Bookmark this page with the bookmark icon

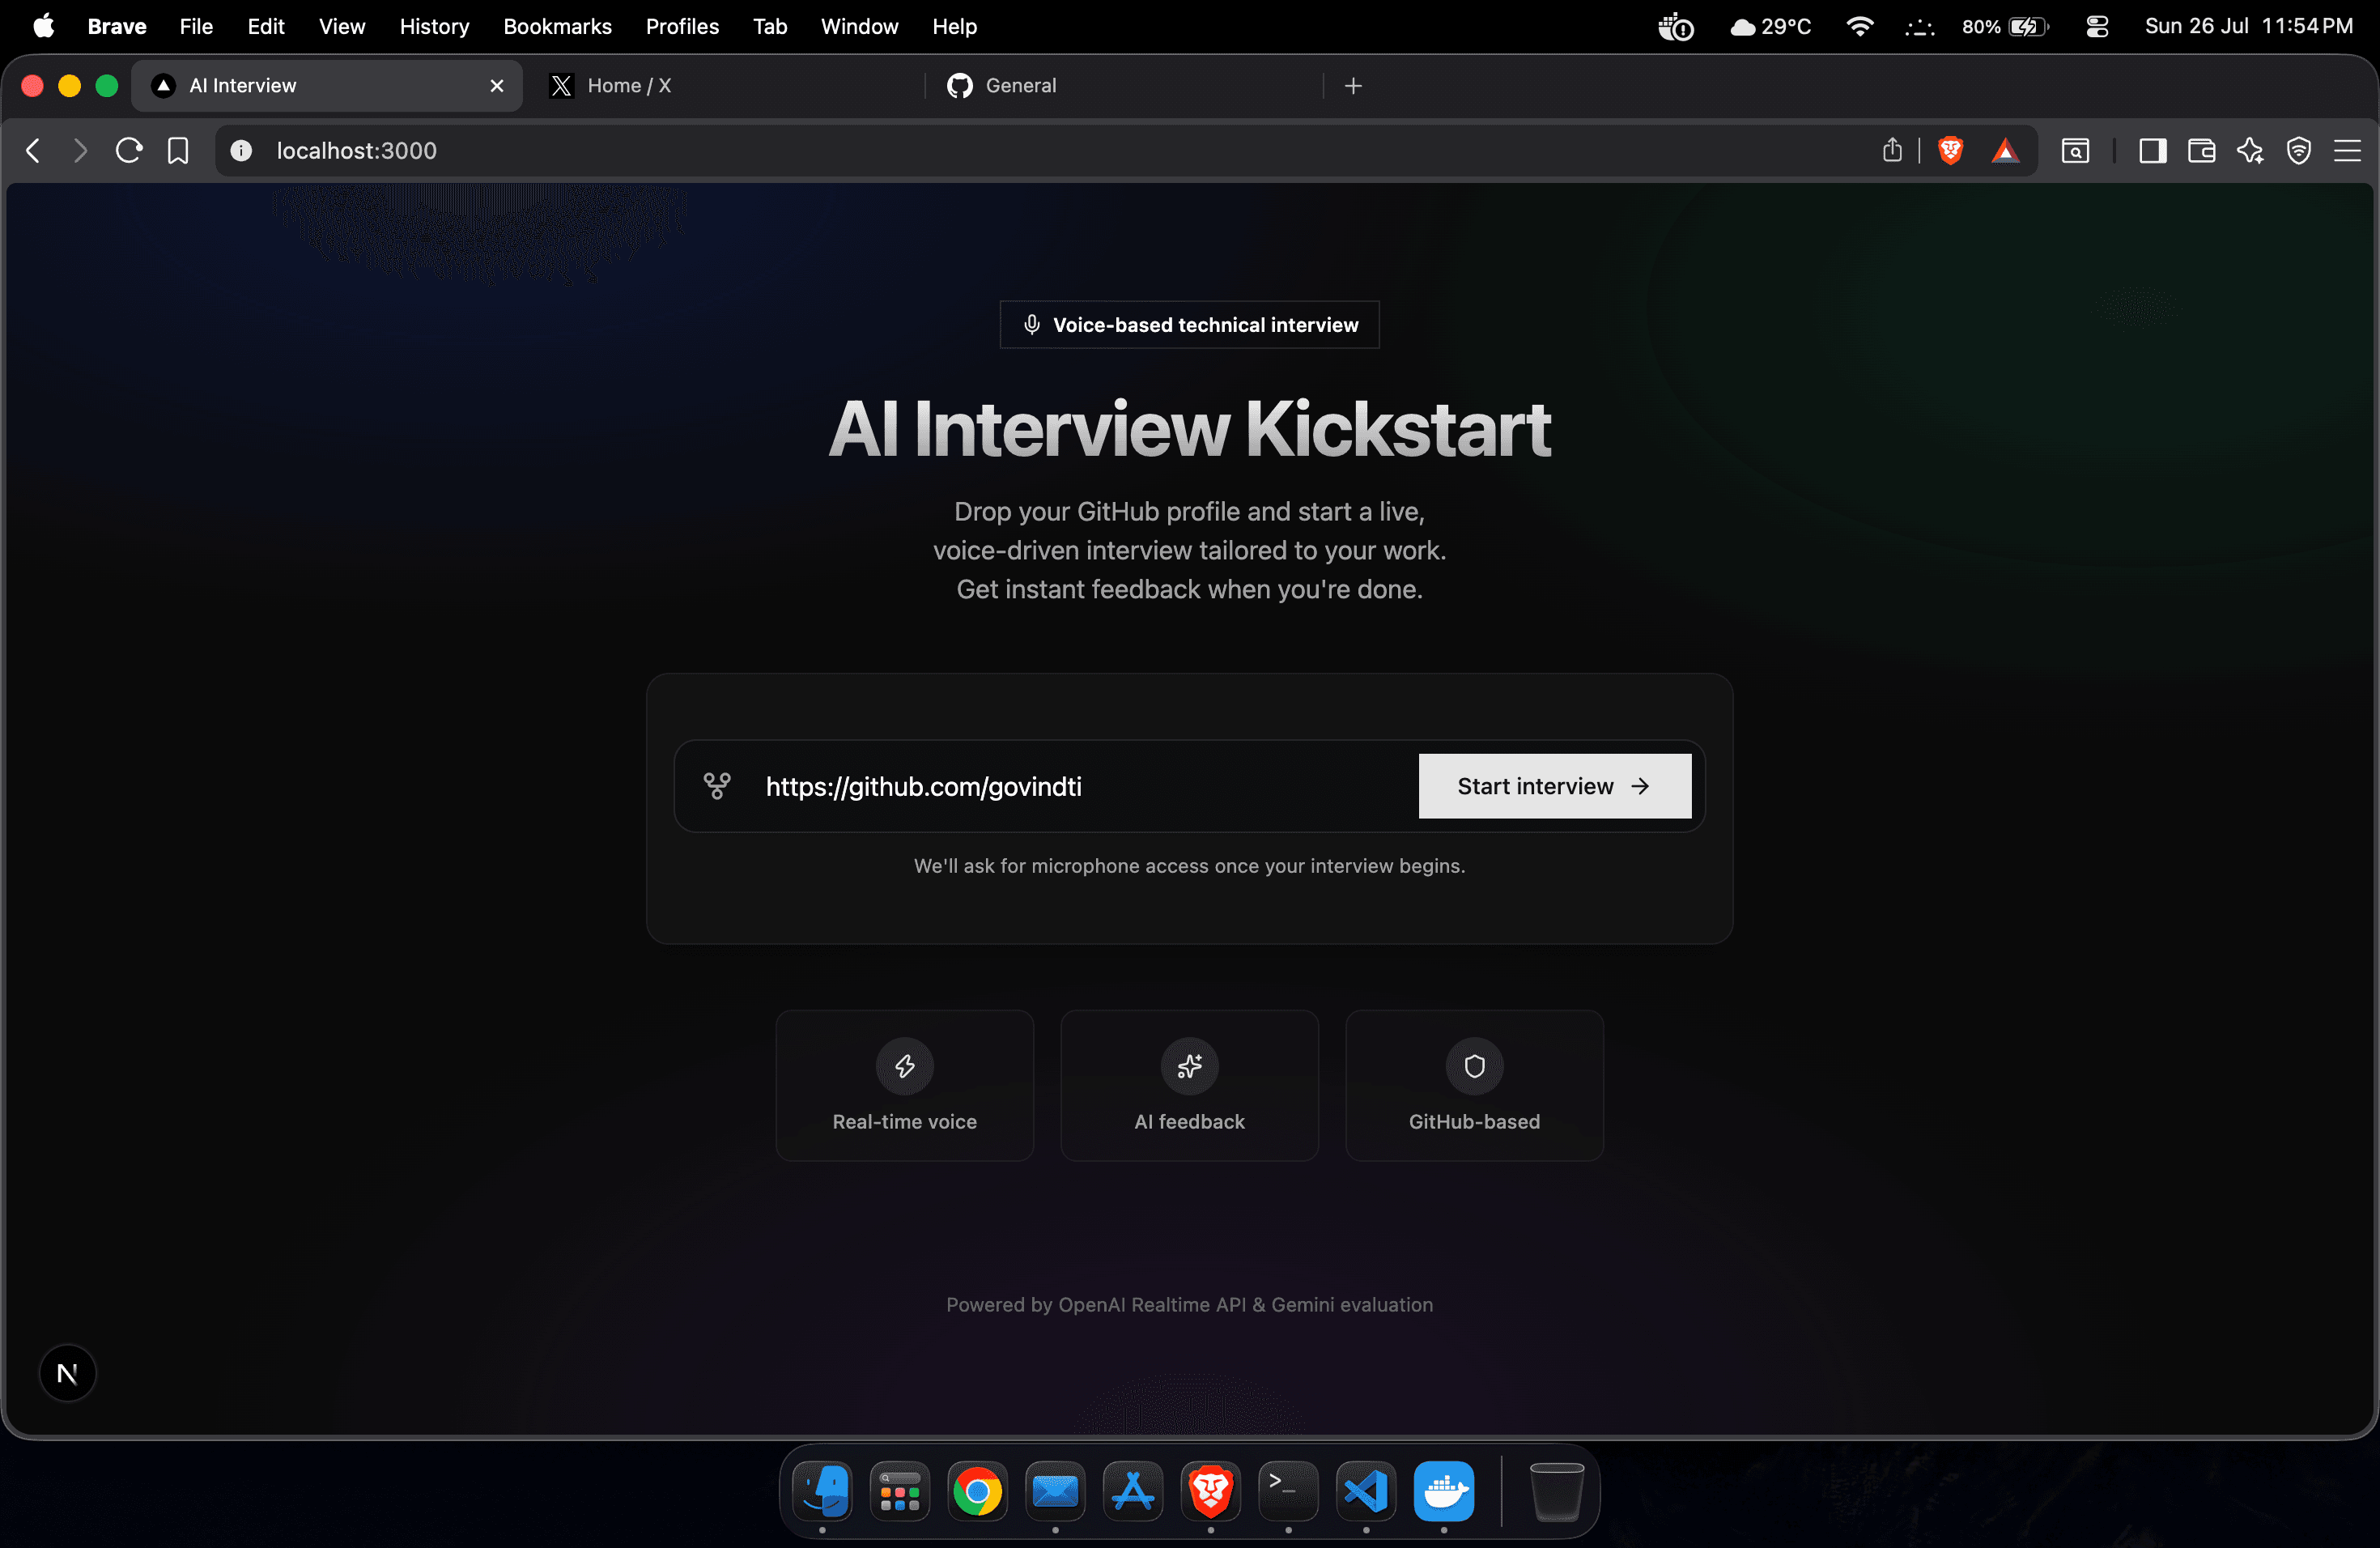(x=178, y=151)
